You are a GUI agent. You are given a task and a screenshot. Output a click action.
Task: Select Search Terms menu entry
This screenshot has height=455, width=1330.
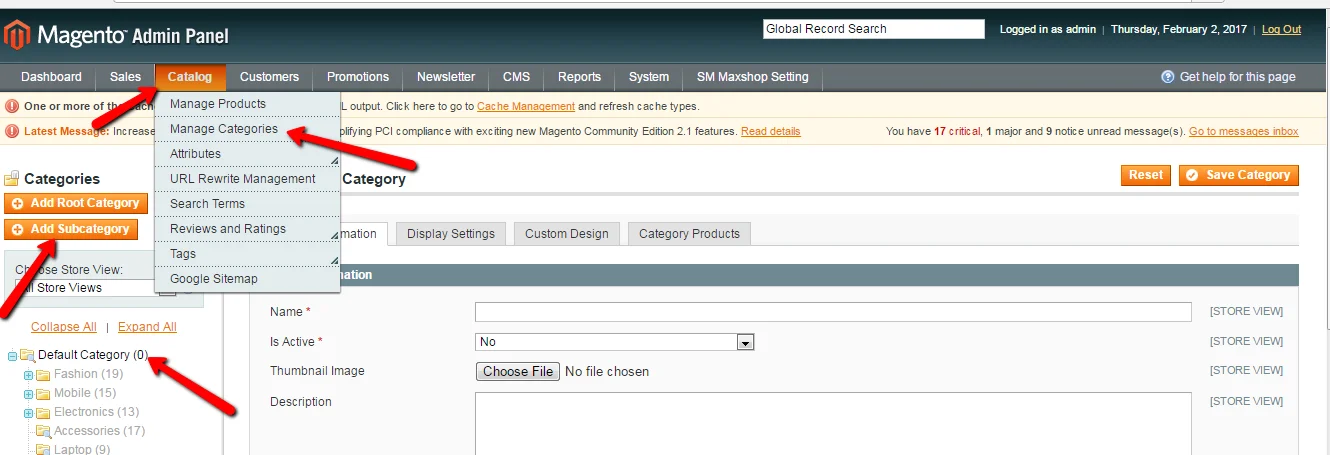click(247, 204)
